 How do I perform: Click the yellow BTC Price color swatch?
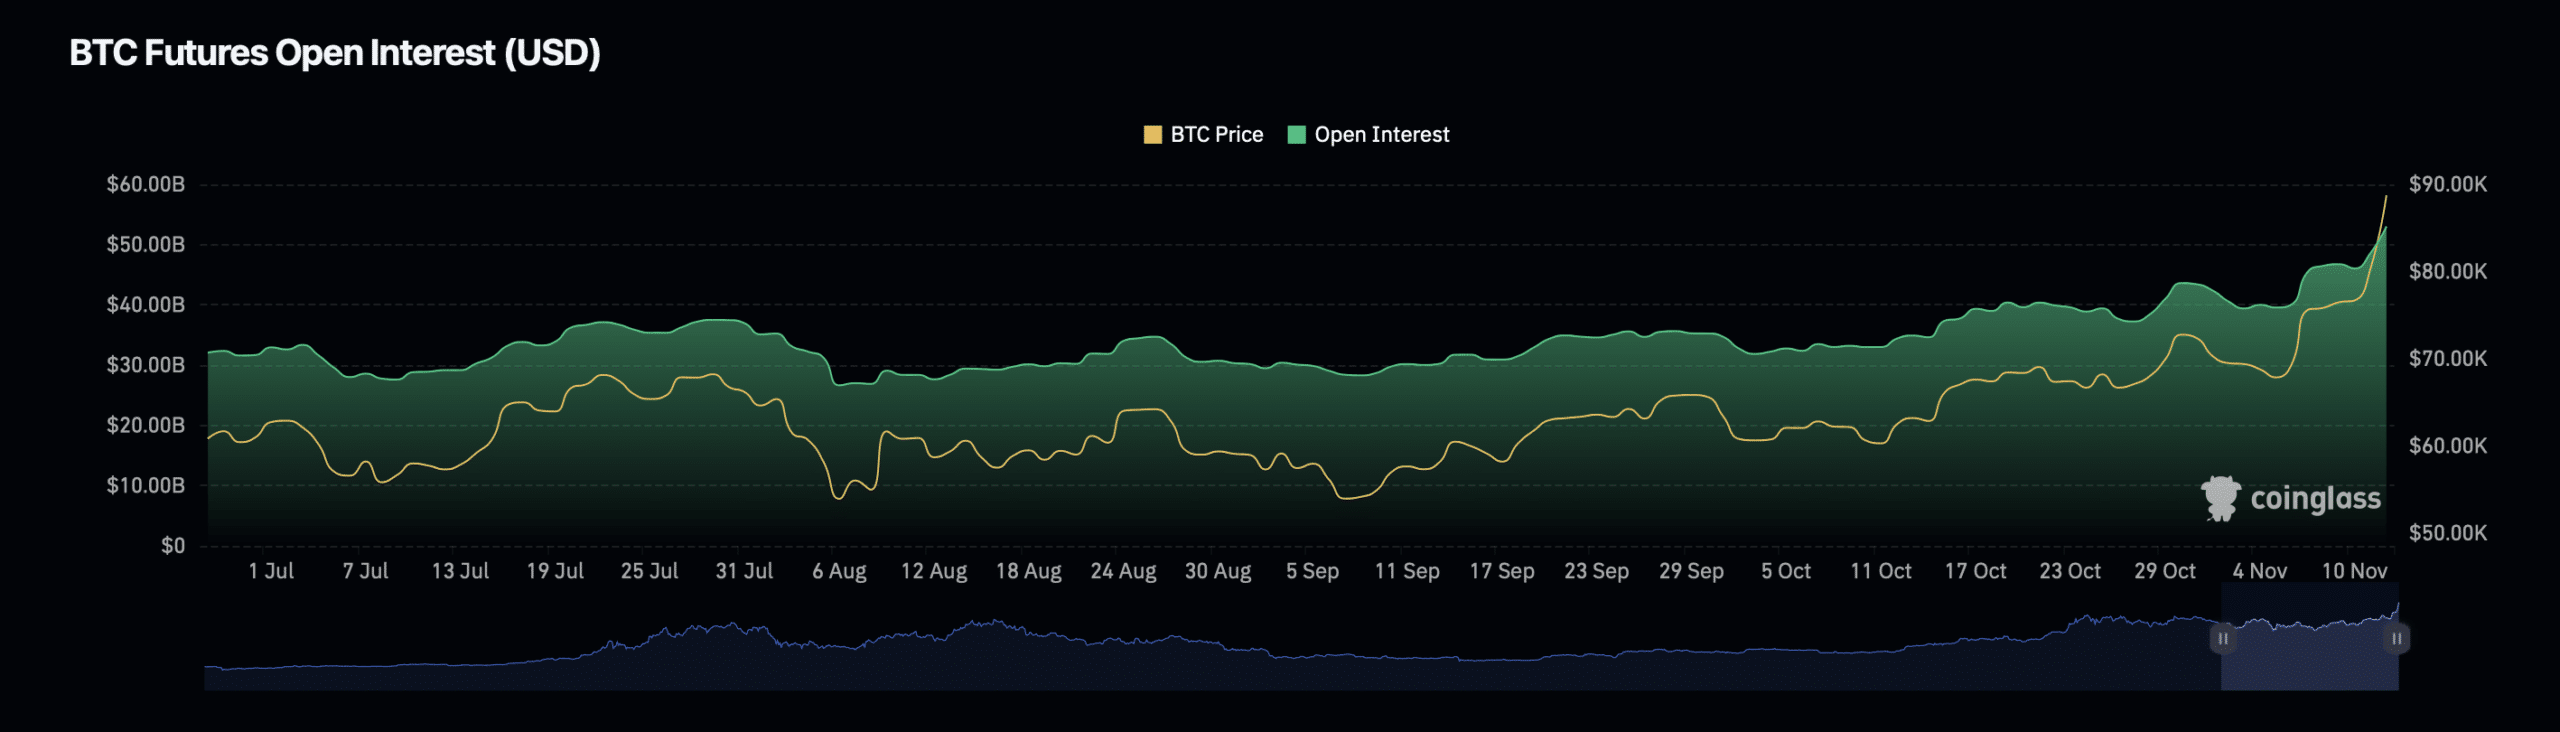click(x=1153, y=135)
